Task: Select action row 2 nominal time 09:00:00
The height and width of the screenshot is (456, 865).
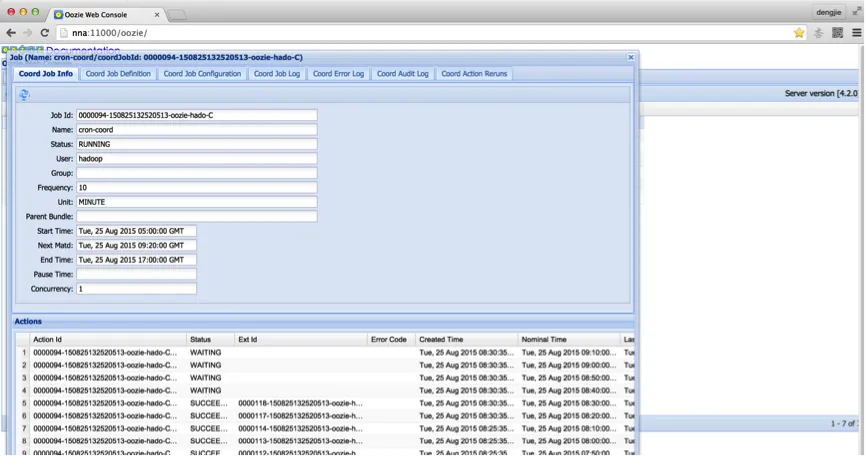Action: (325, 365)
